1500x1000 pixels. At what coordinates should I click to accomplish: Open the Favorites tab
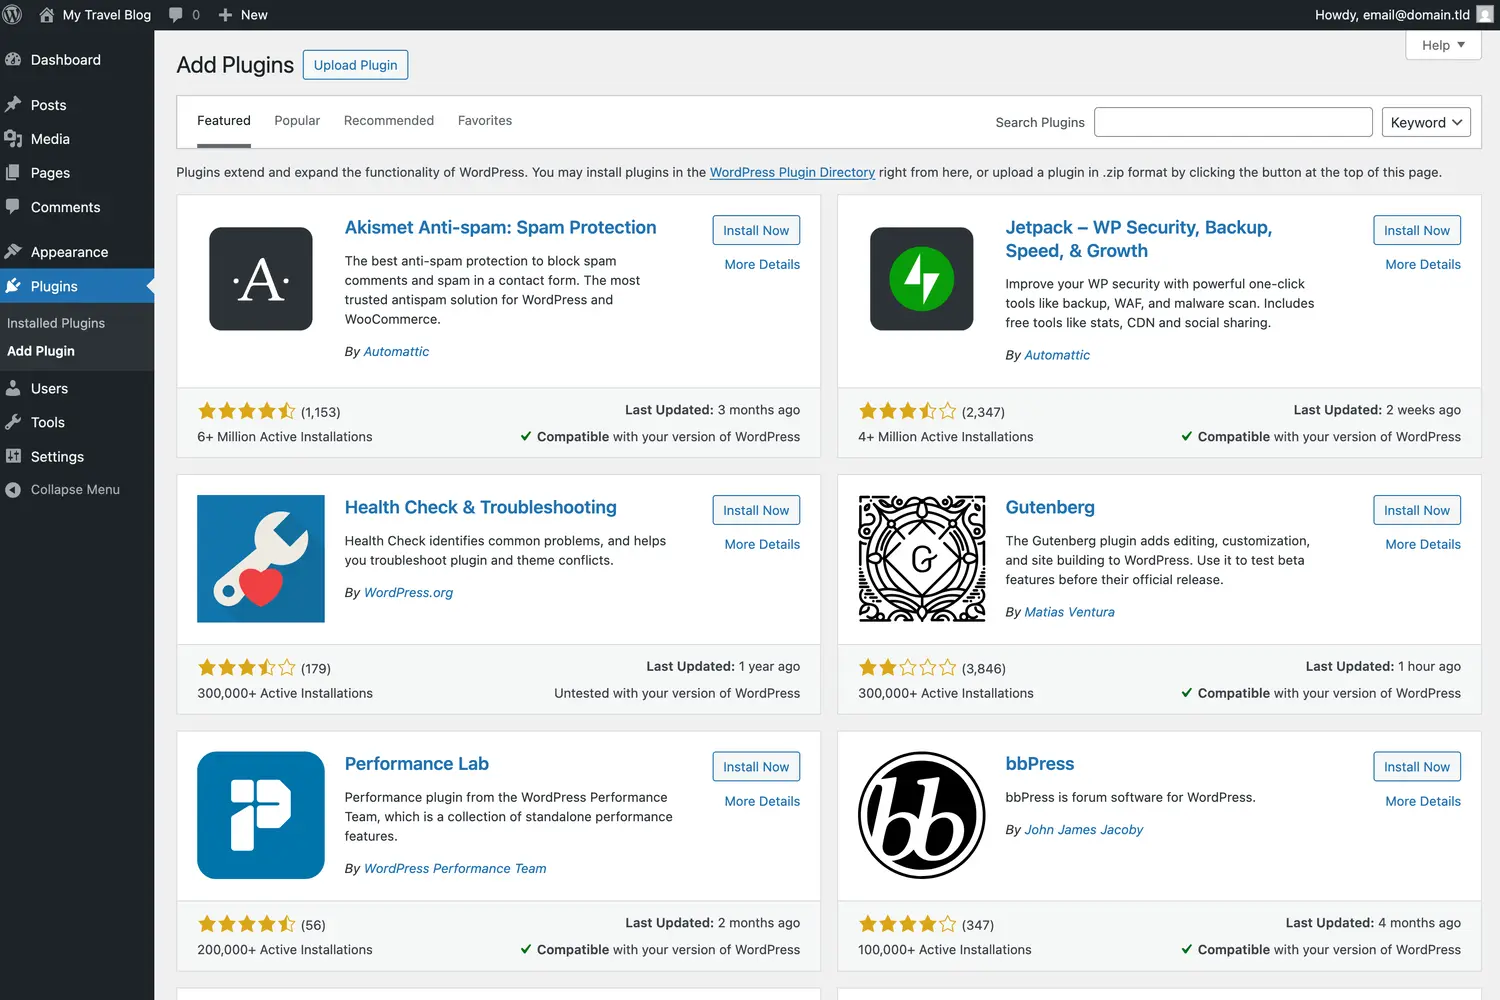(x=485, y=121)
